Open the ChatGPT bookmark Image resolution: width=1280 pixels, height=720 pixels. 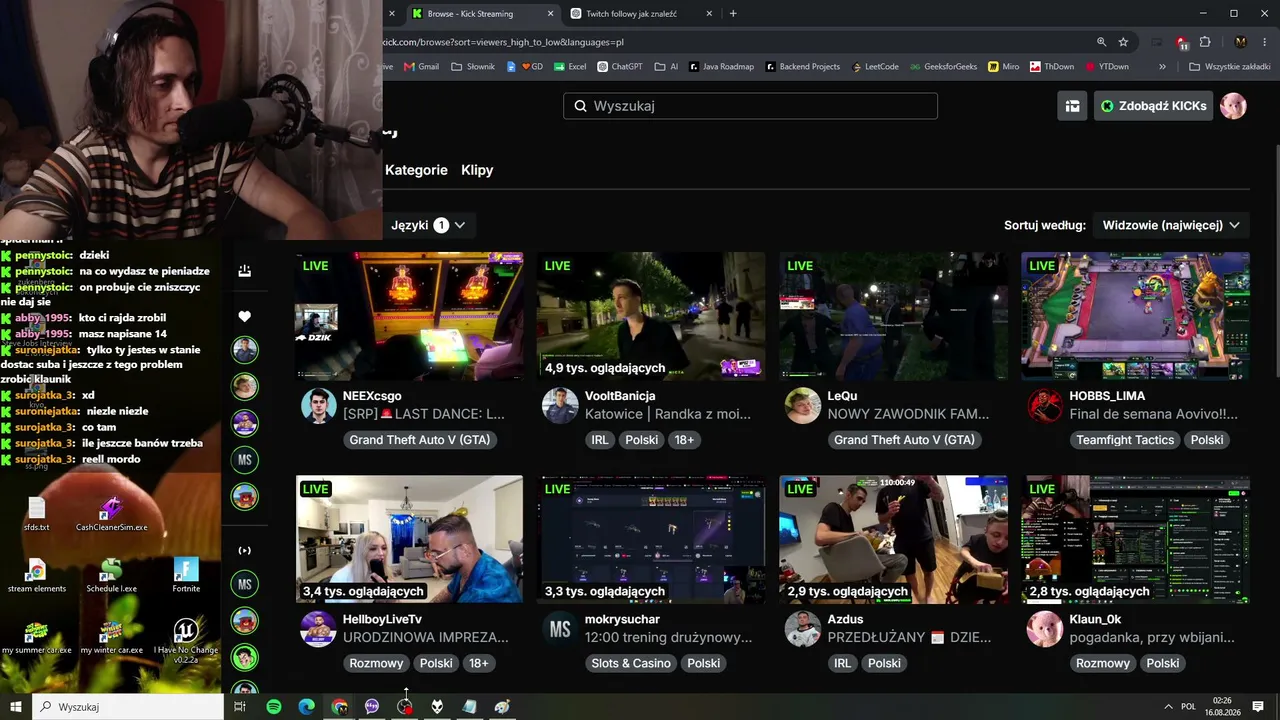point(620,67)
